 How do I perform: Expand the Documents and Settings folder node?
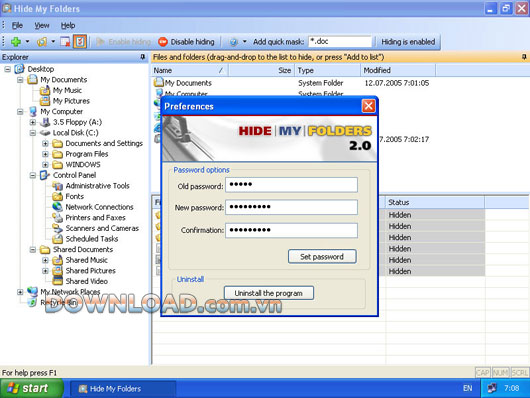point(45,143)
